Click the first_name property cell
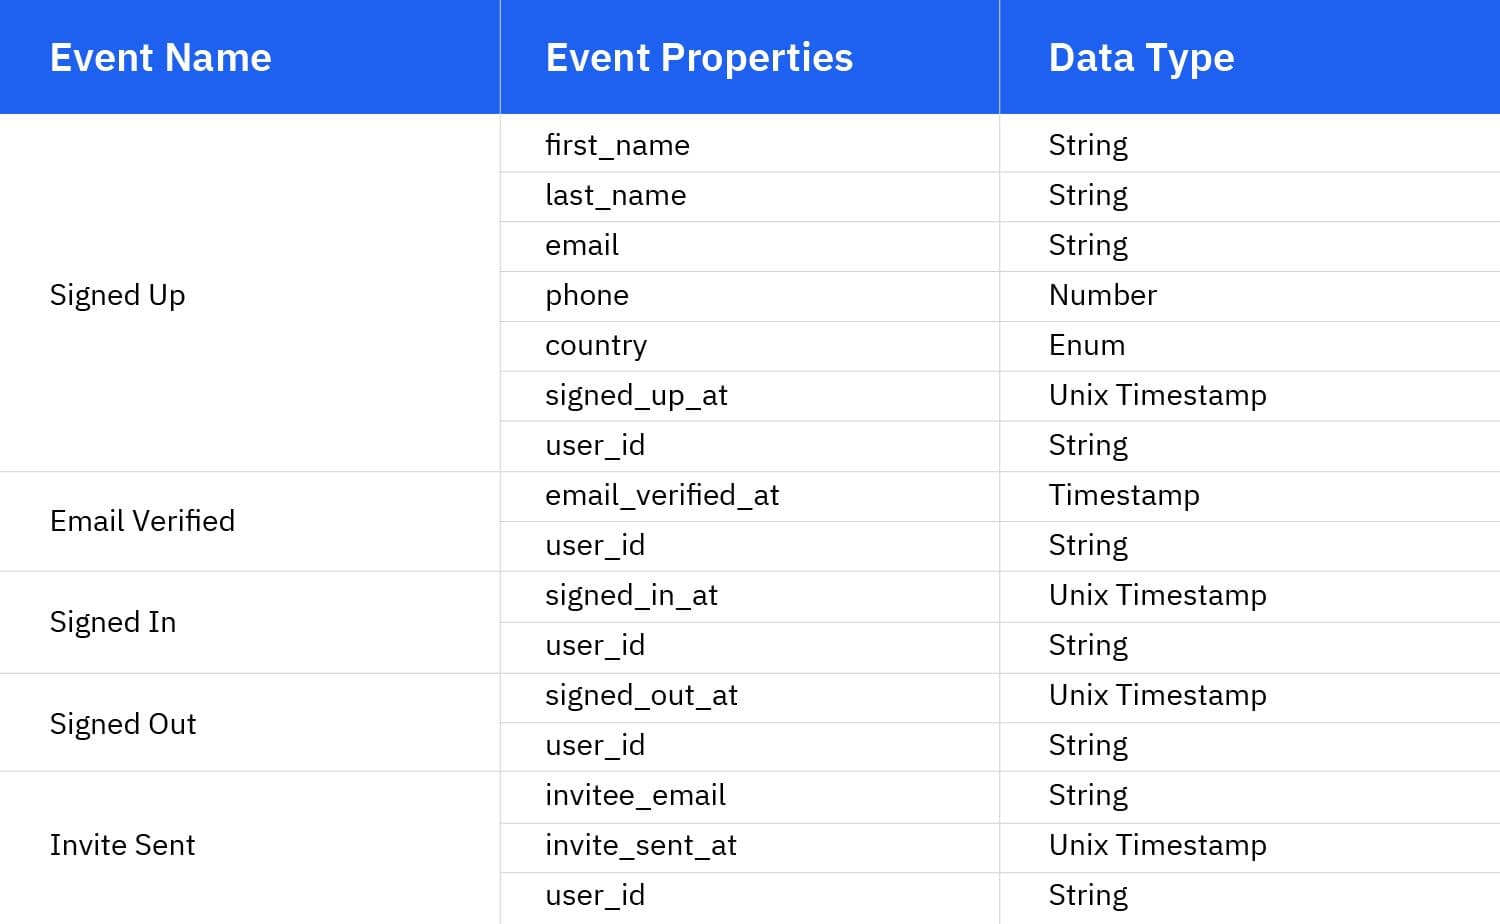 [617, 145]
